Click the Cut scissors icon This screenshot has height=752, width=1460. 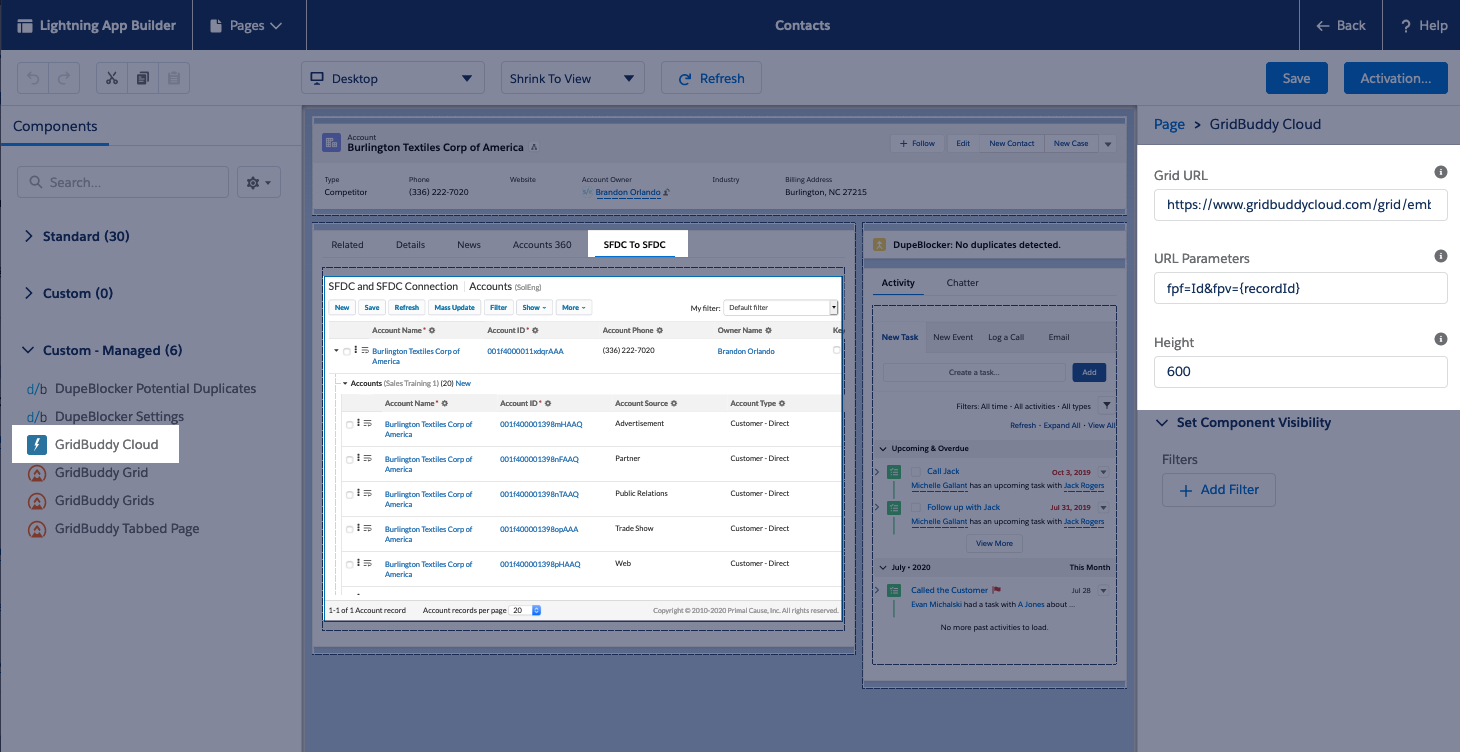pos(112,78)
